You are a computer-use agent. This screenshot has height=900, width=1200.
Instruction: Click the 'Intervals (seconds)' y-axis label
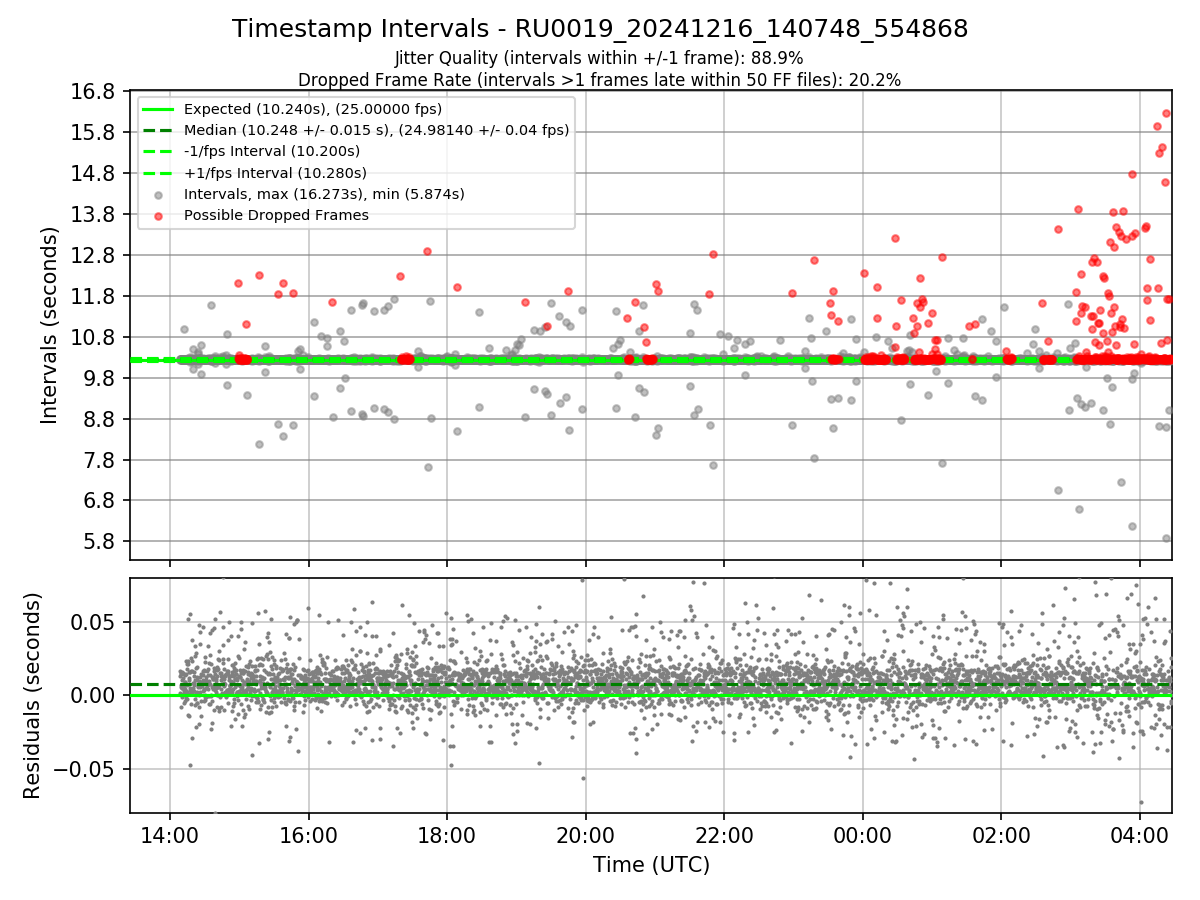pos(49,325)
